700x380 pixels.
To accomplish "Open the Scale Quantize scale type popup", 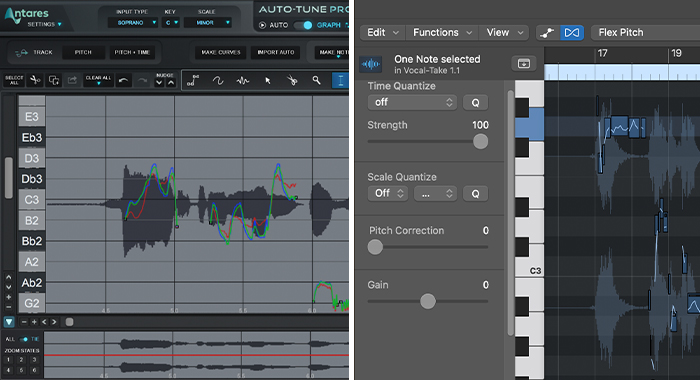I will tap(435, 193).
